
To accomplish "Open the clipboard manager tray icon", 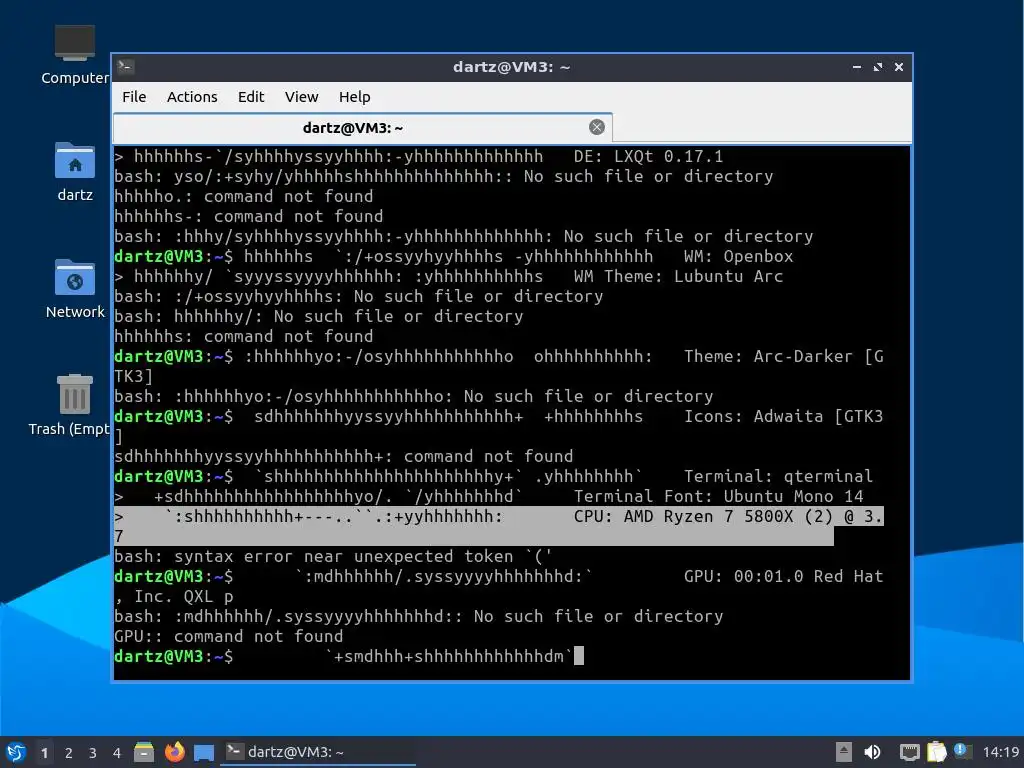I will 936,752.
